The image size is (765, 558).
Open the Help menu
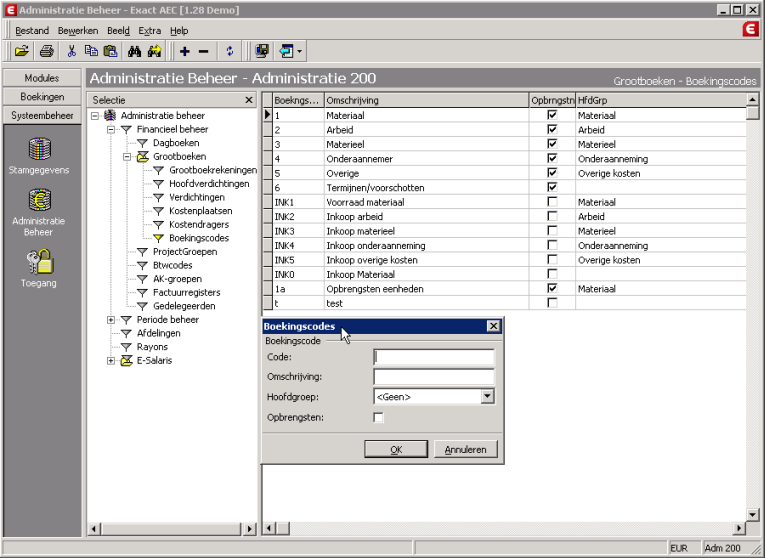pyautogui.click(x=179, y=31)
